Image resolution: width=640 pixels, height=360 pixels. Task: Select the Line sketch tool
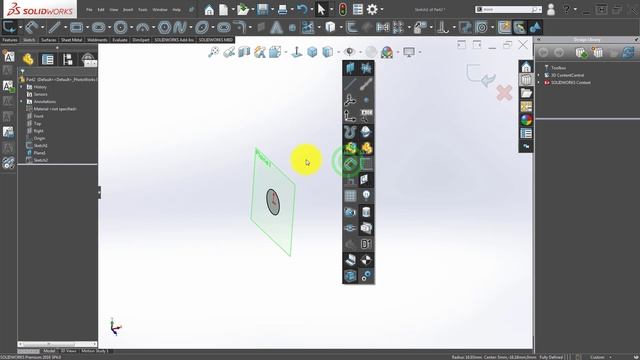point(54,27)
